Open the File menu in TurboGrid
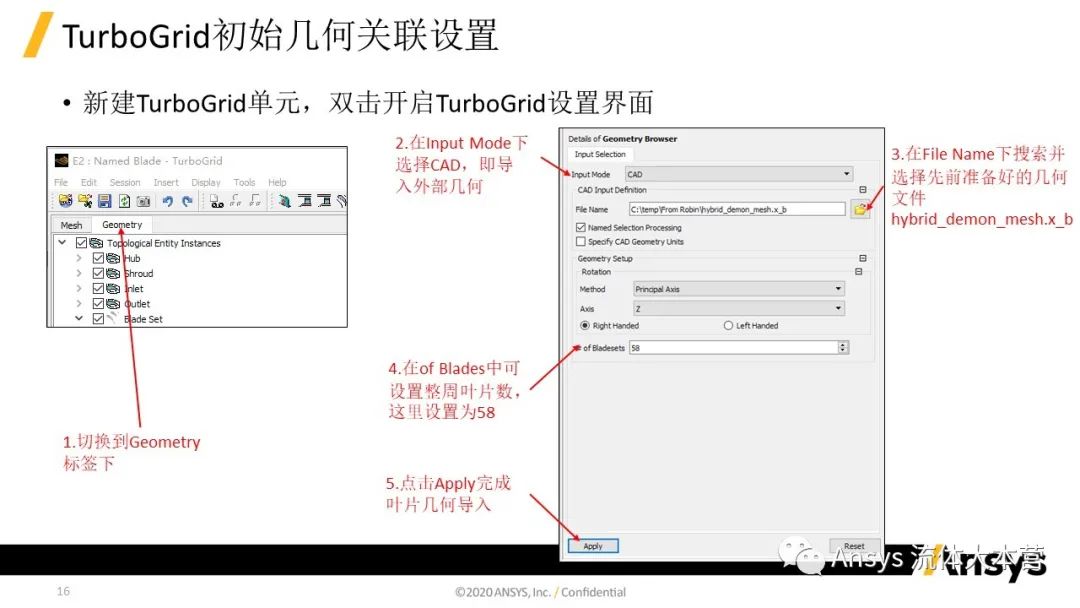The height and width of the screenshot is (608, 1080). pos(61,182)
